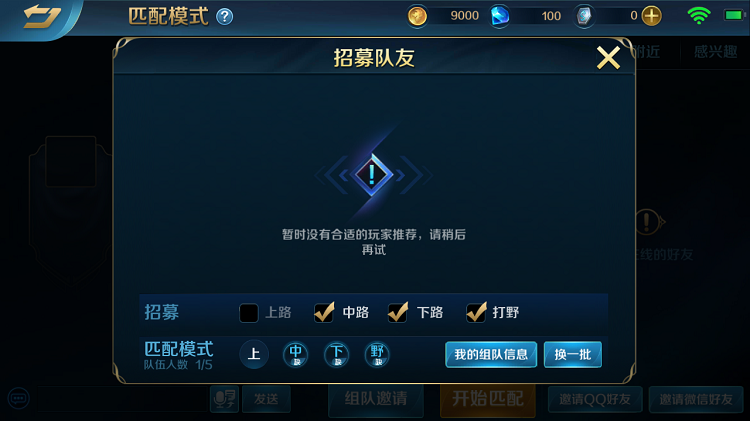This screenshot has height=421, width=750.
Task: Add currency with the plus icon
Action: coord(651,16)
